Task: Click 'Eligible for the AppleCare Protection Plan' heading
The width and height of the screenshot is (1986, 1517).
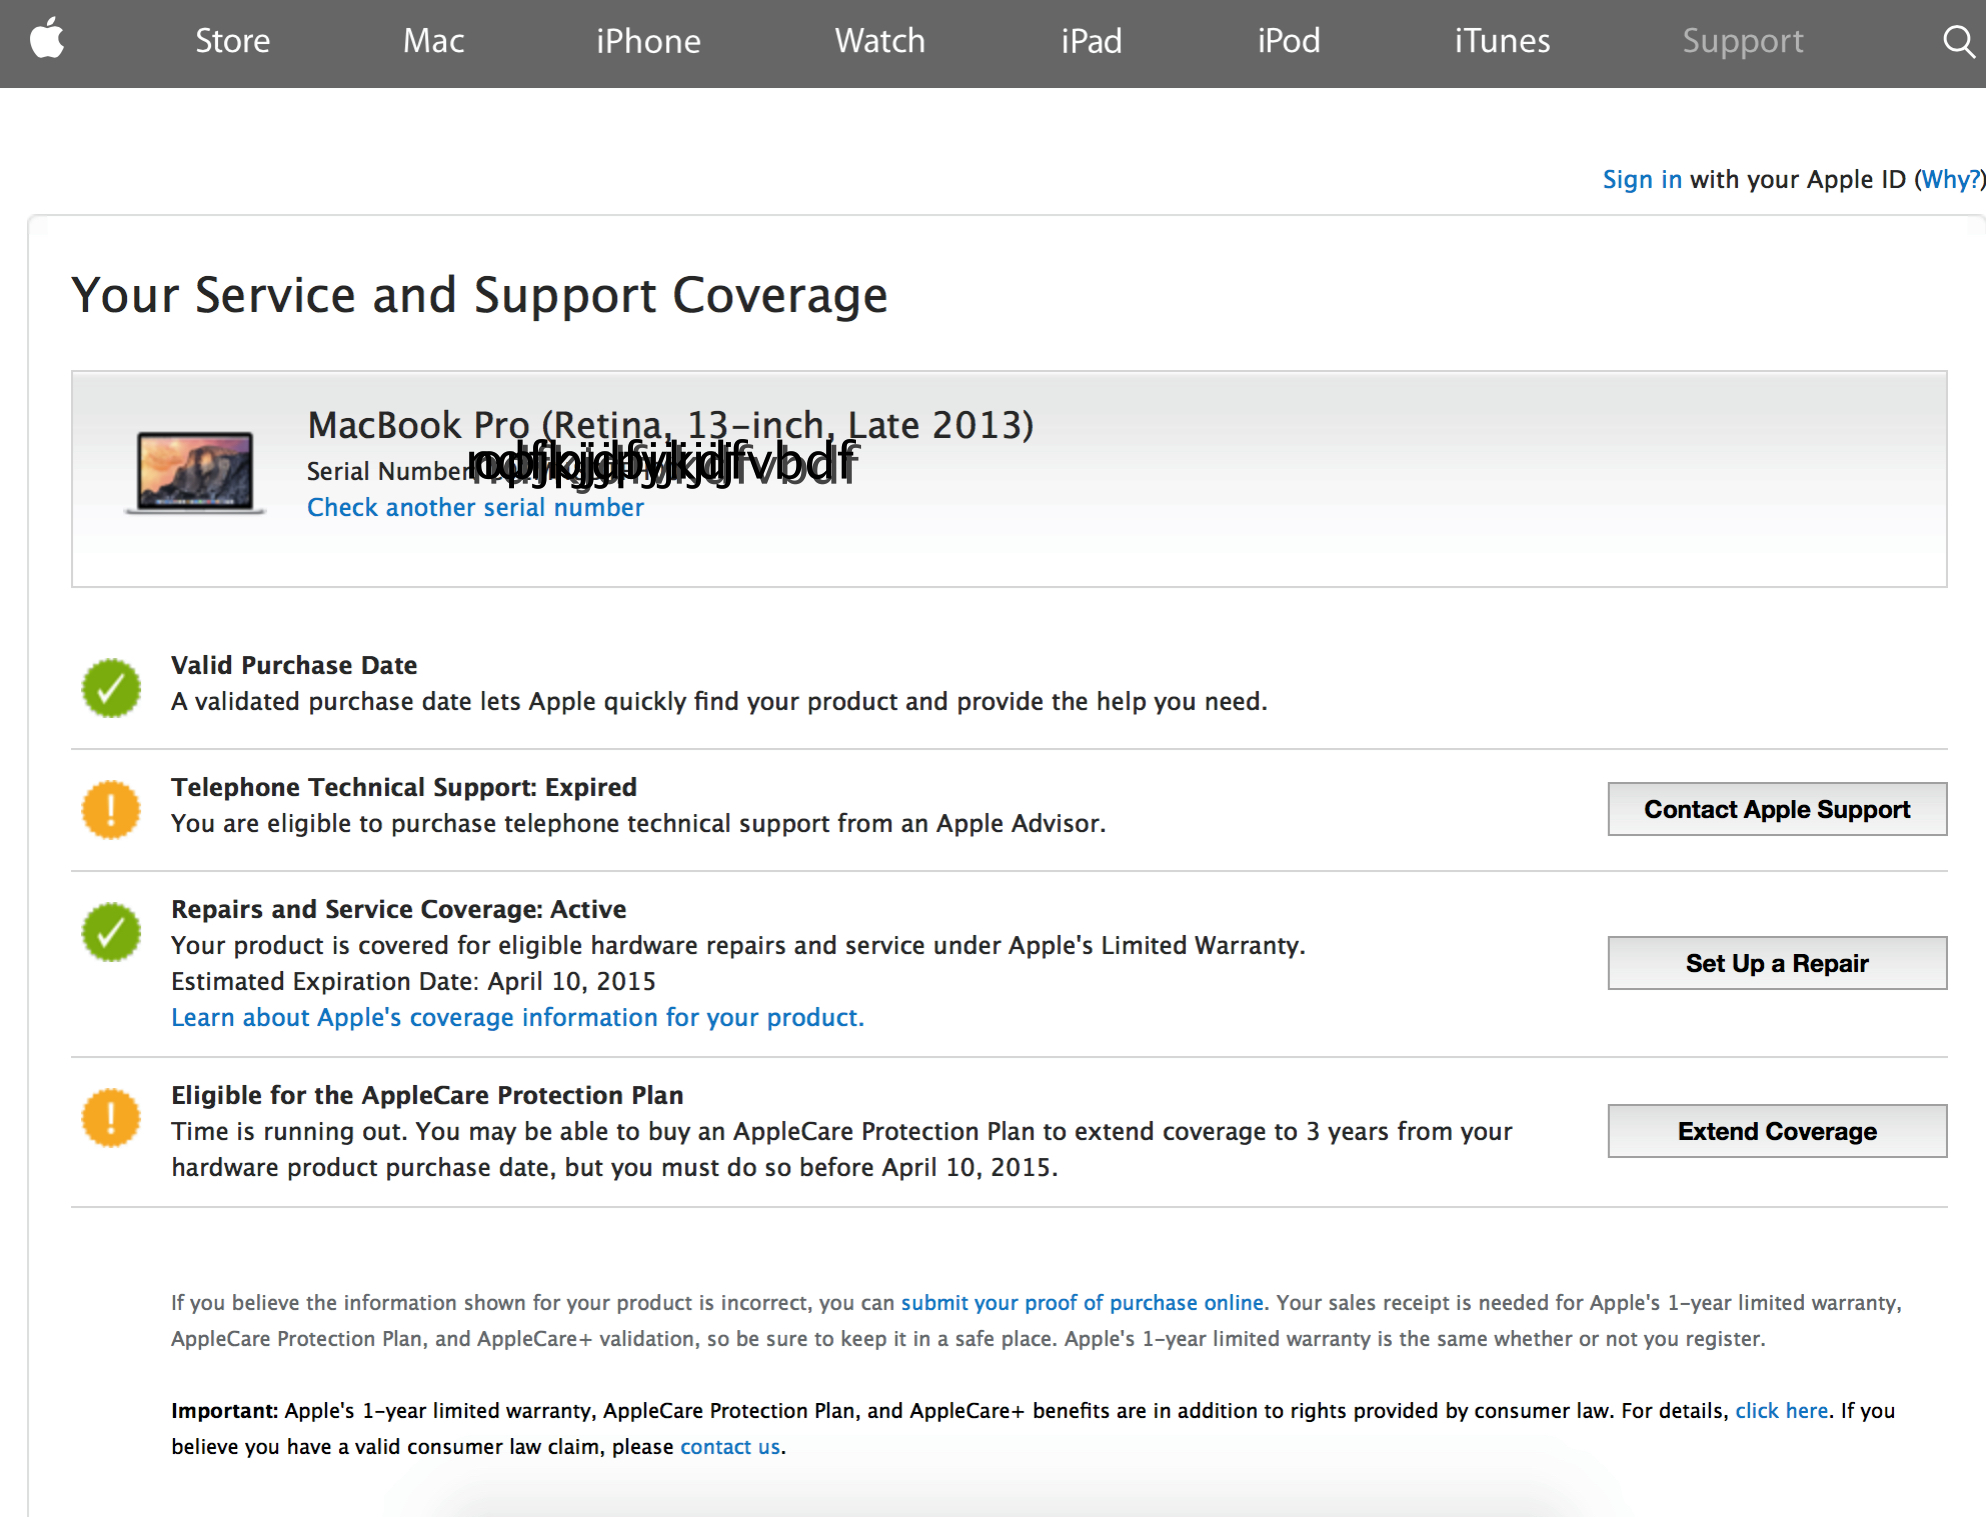Action: click(x=427, y=1095)
